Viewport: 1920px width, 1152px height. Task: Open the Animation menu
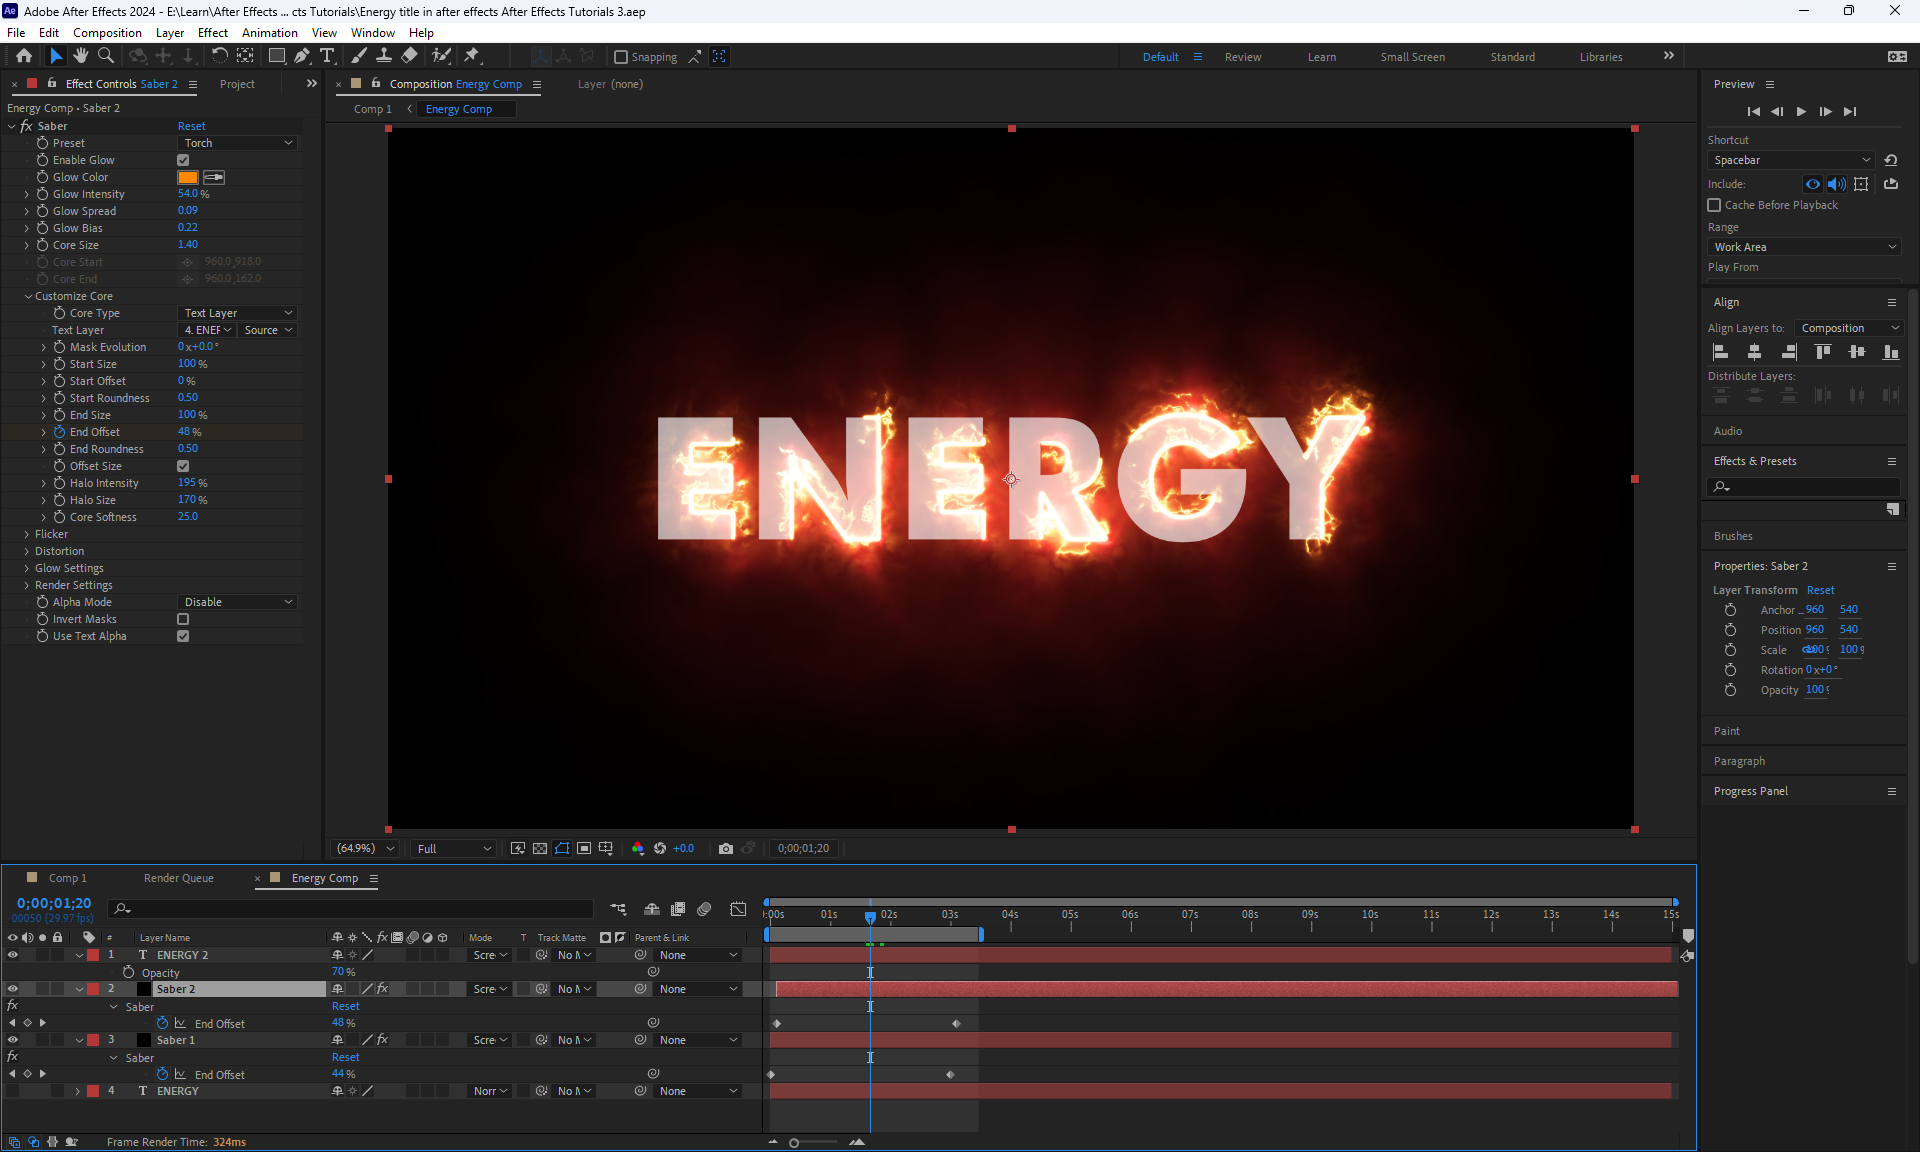[x=269, y=32]
